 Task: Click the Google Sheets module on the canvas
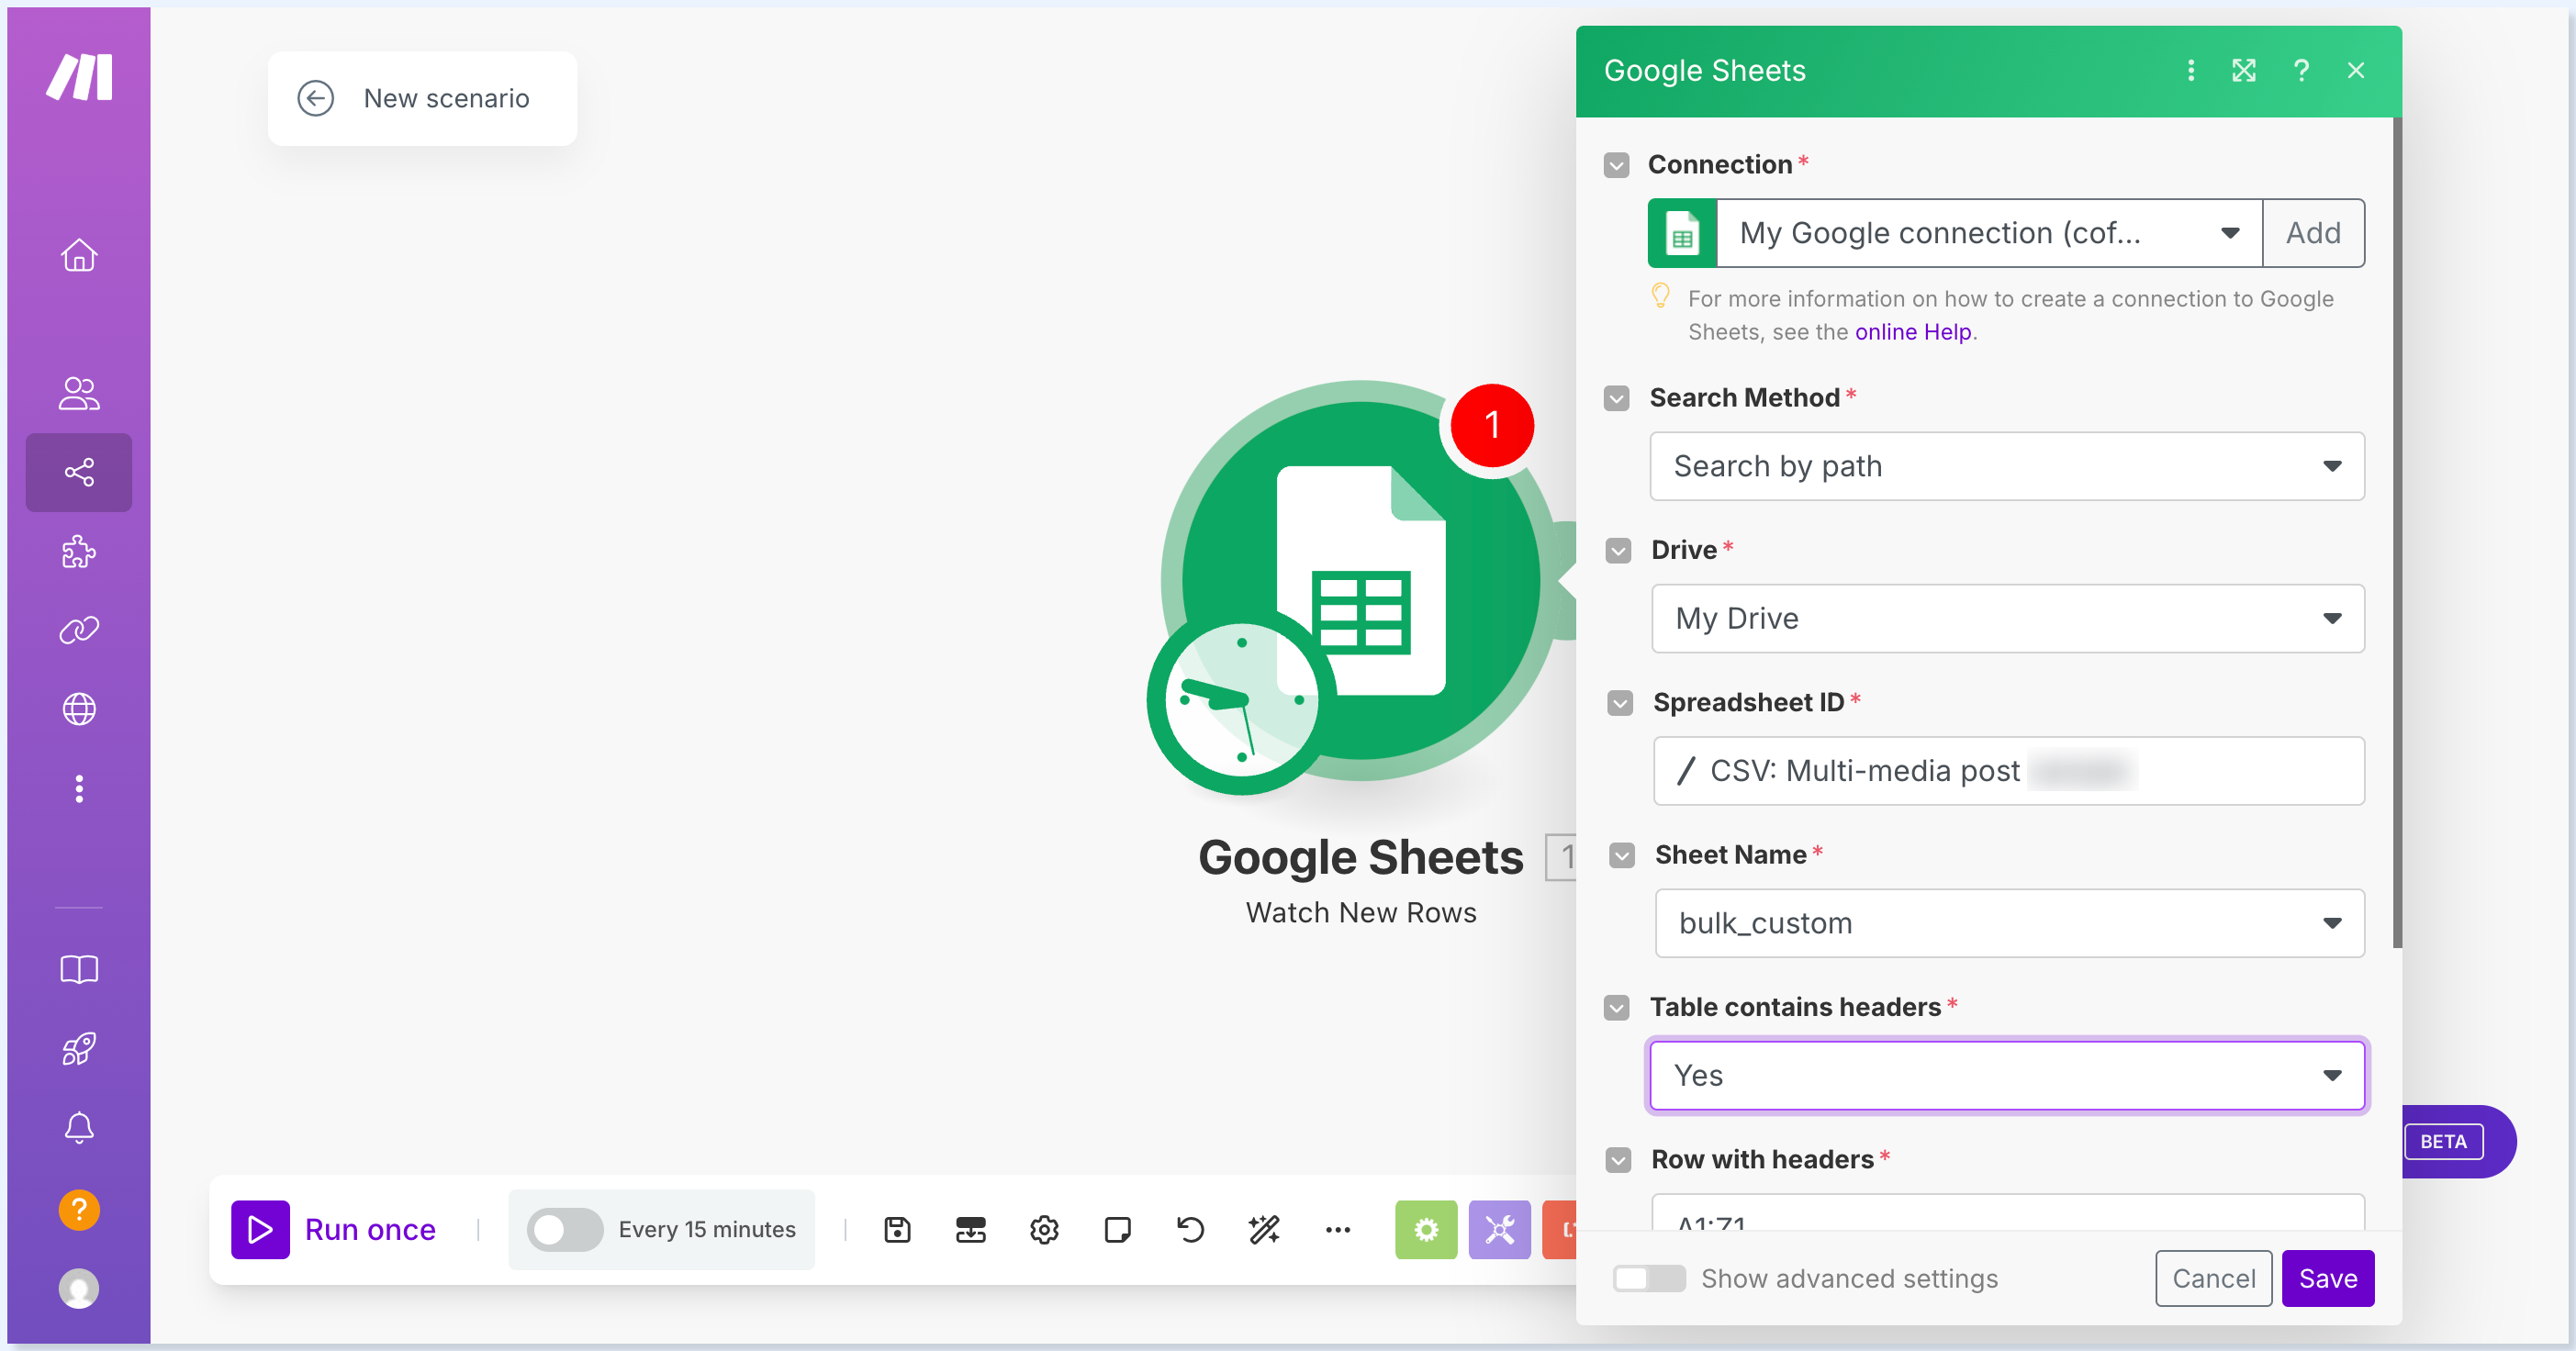click(1360, 580)
